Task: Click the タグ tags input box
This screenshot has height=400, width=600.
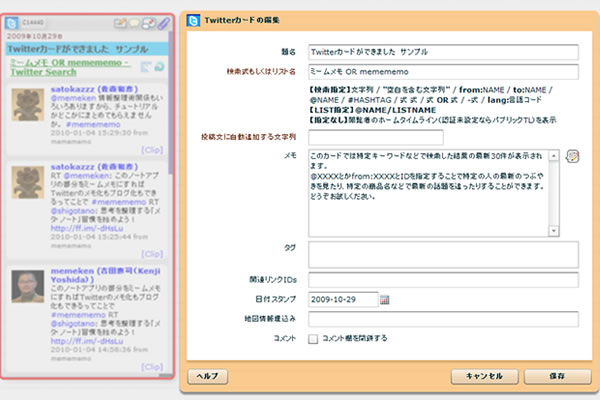Action: tap(442, 255)
